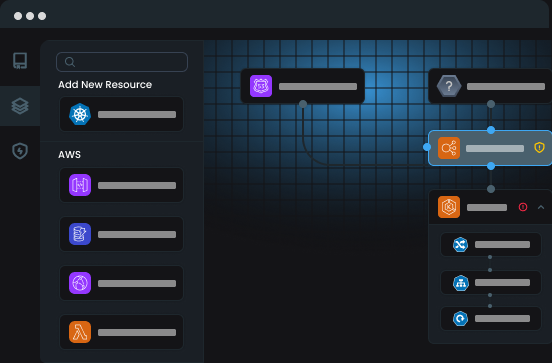Select the orange share-graph node icon

coord(449,148)
